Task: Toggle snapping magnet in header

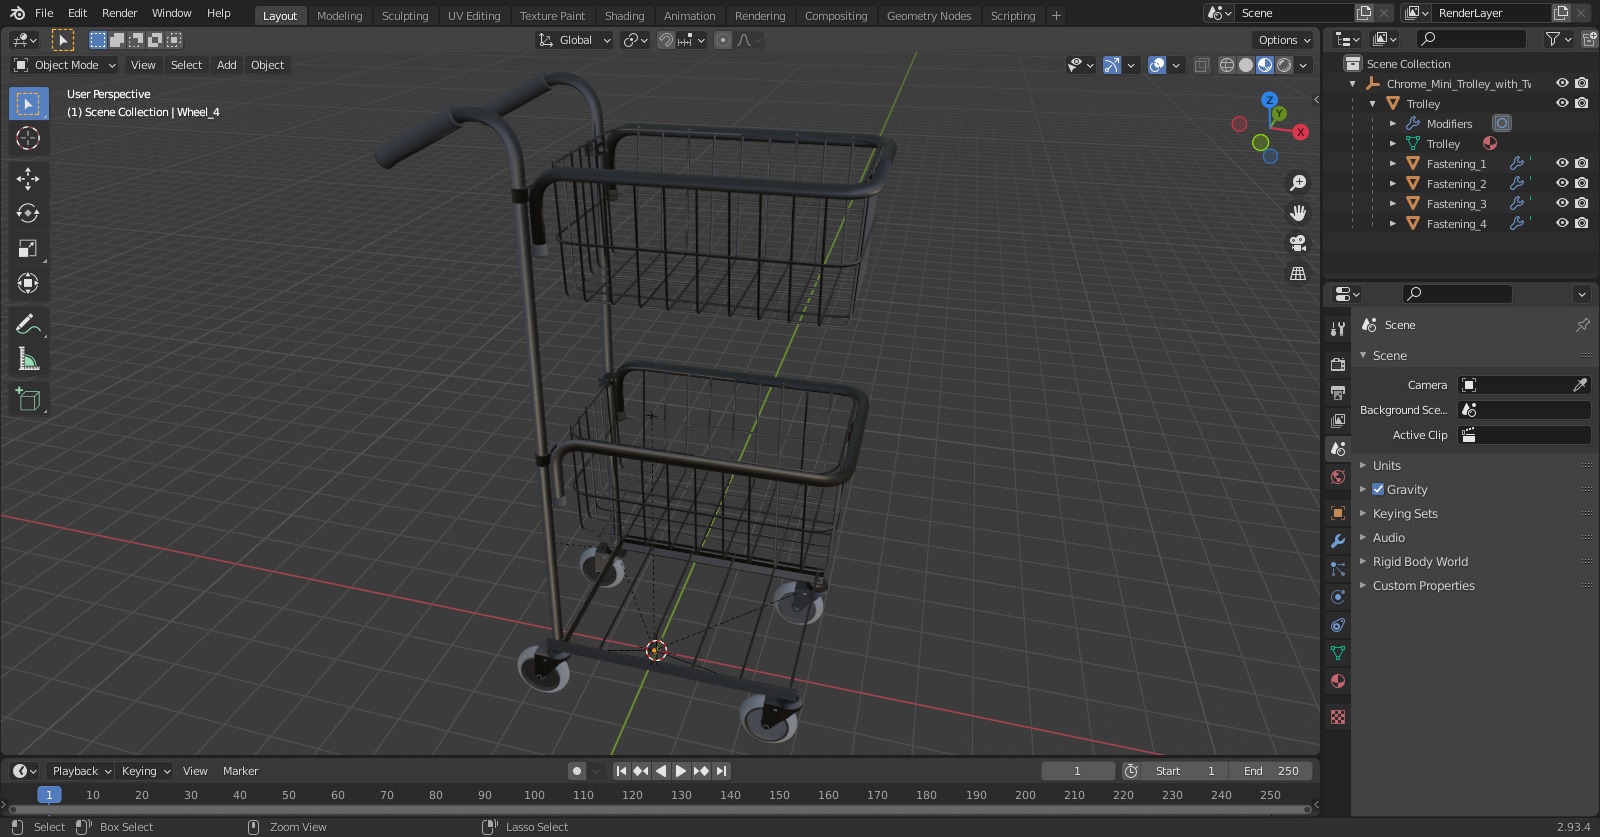Action: click(665, 40)
